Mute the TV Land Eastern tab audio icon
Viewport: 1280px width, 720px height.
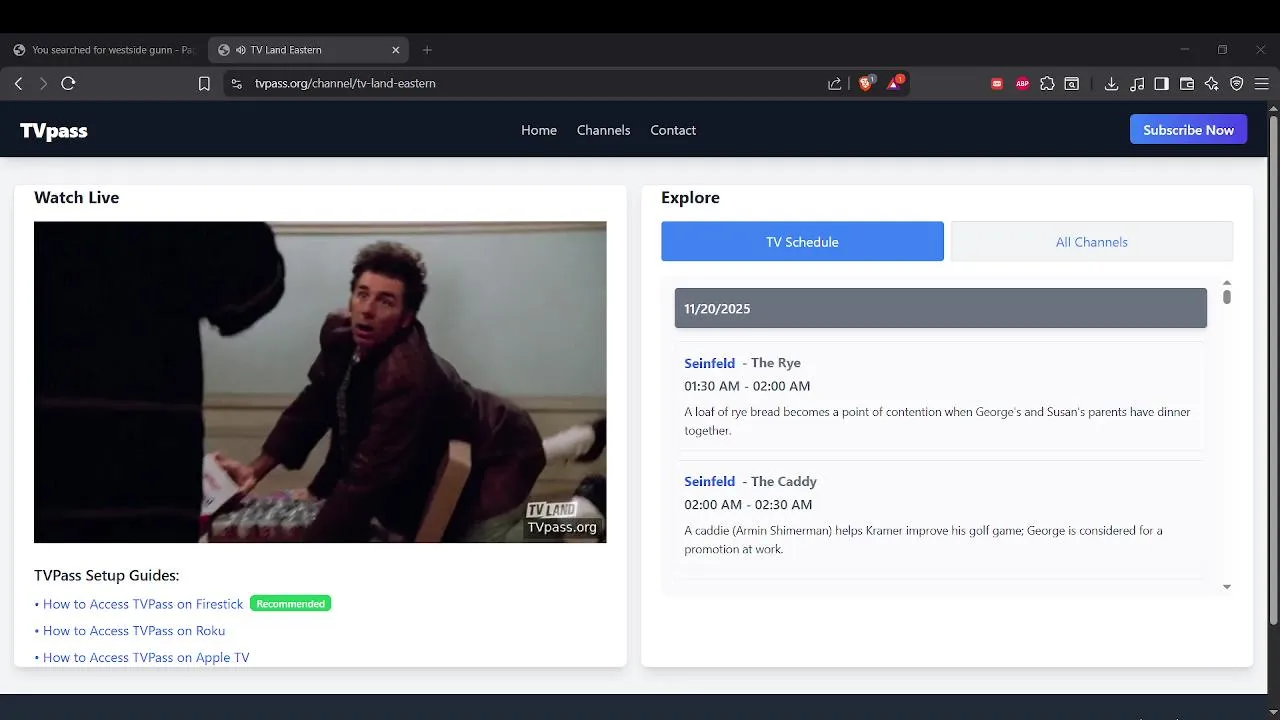point(241,50)
